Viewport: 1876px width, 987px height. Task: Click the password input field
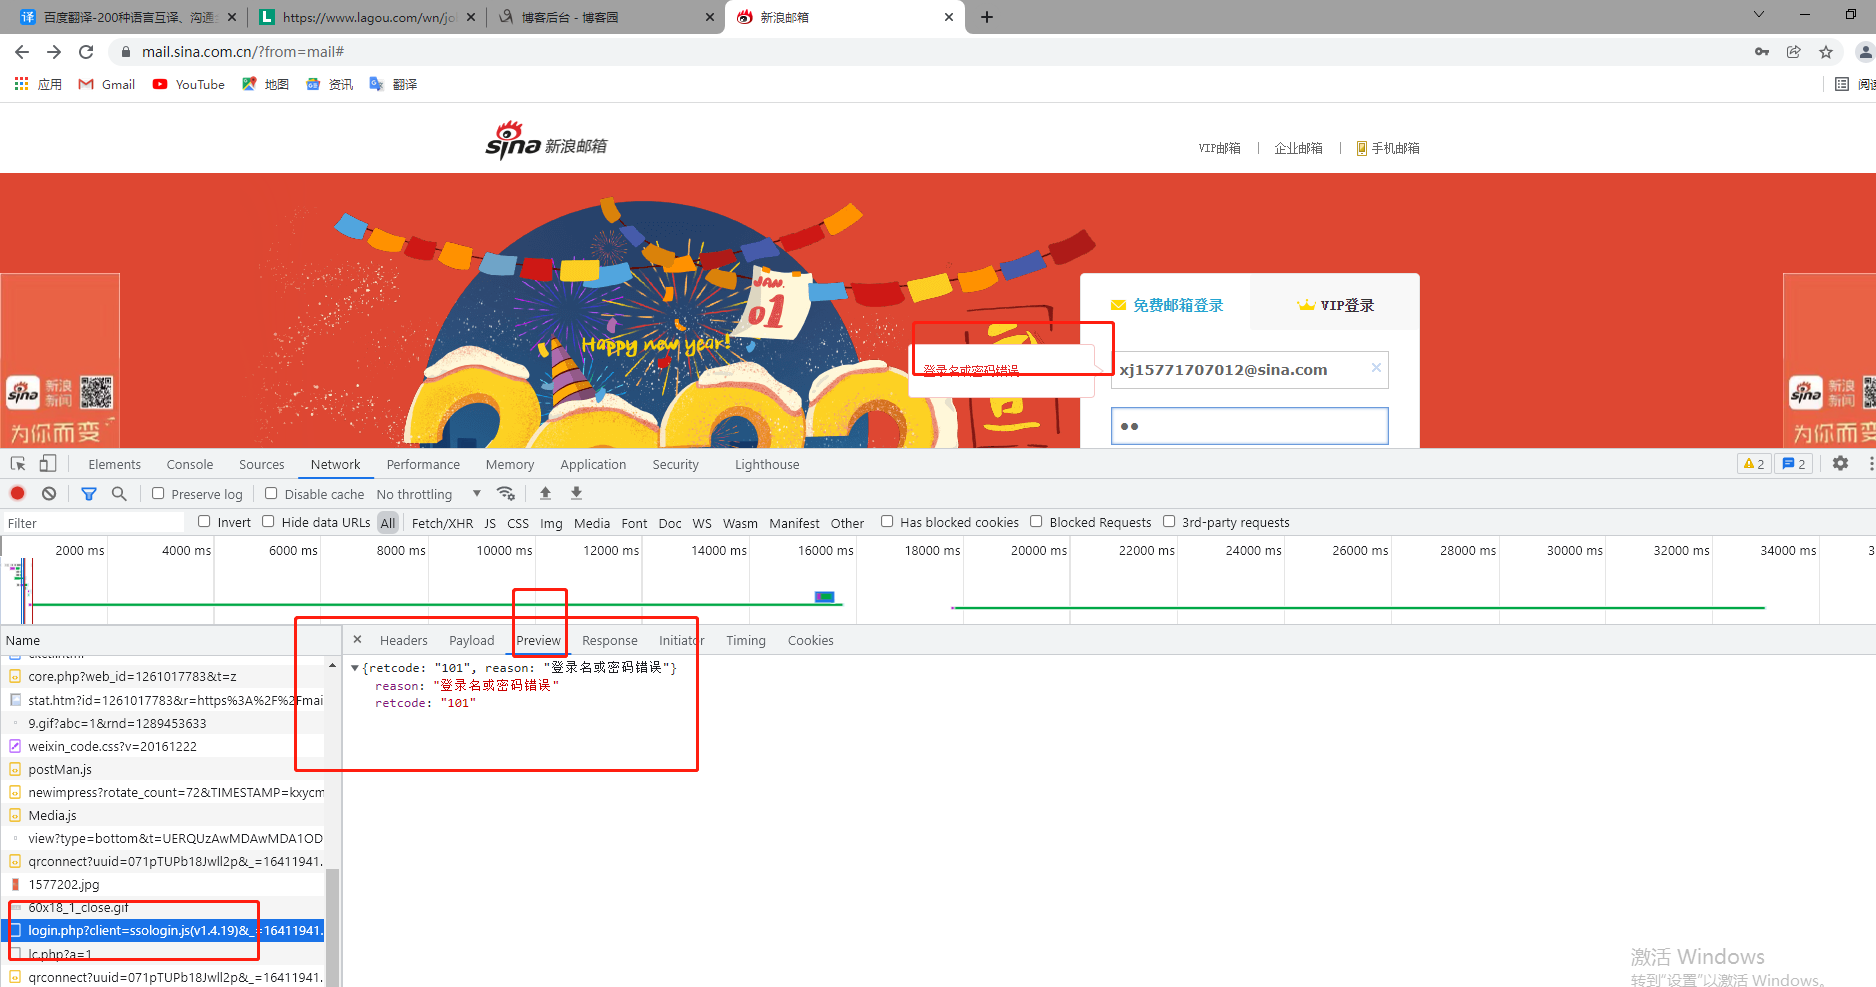(x=1249, y=426)
